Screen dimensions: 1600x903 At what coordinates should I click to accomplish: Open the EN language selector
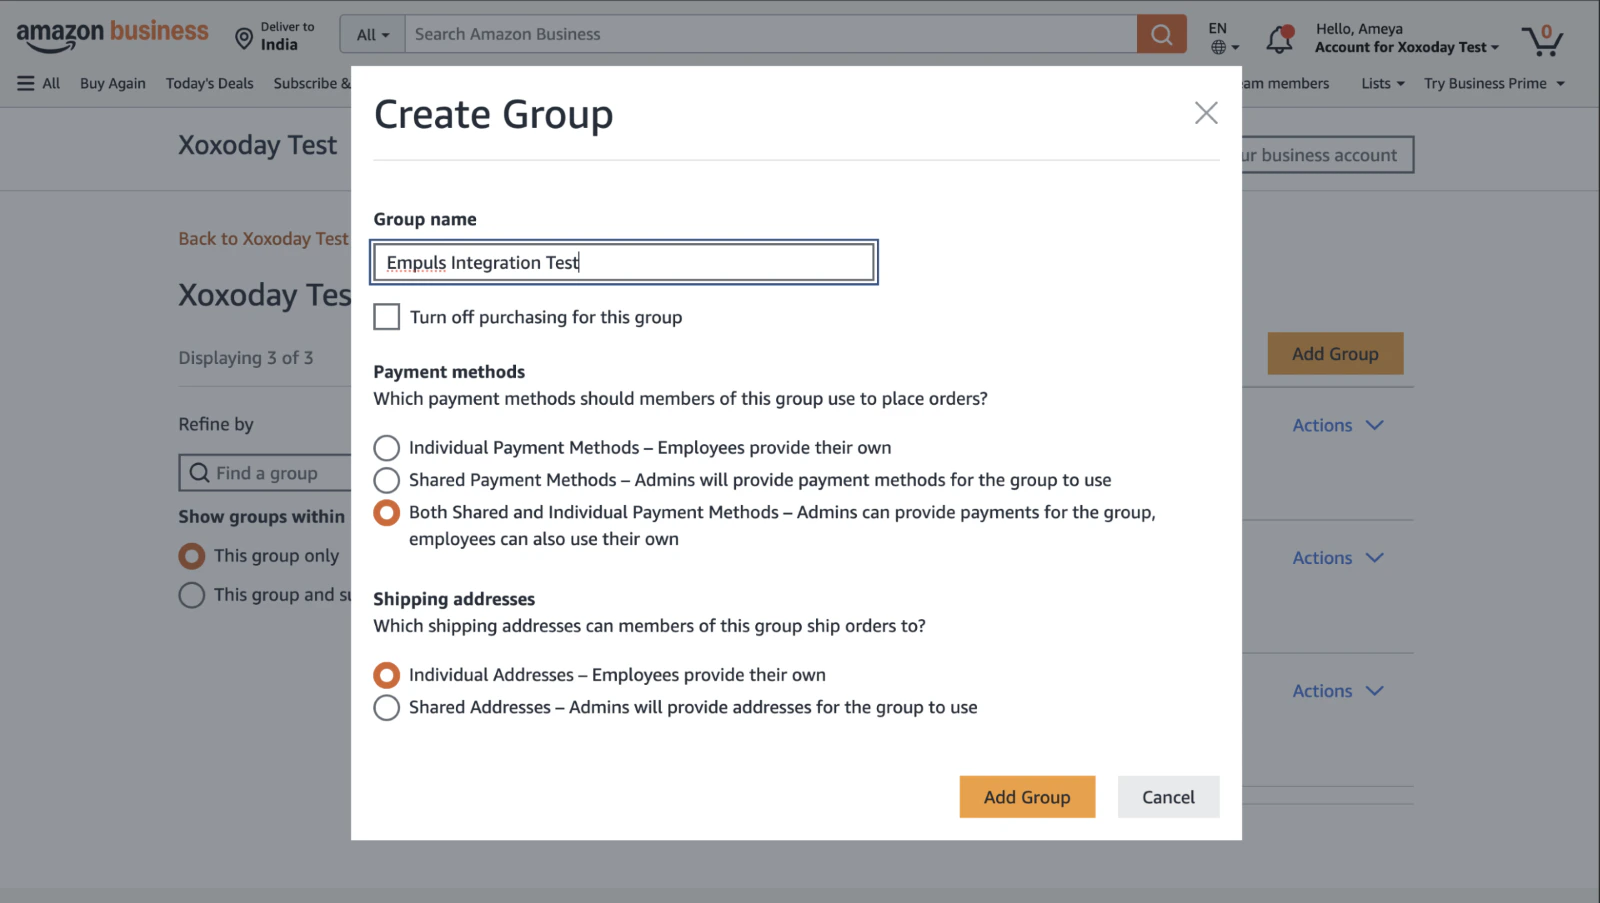[x=1223, y=38]
